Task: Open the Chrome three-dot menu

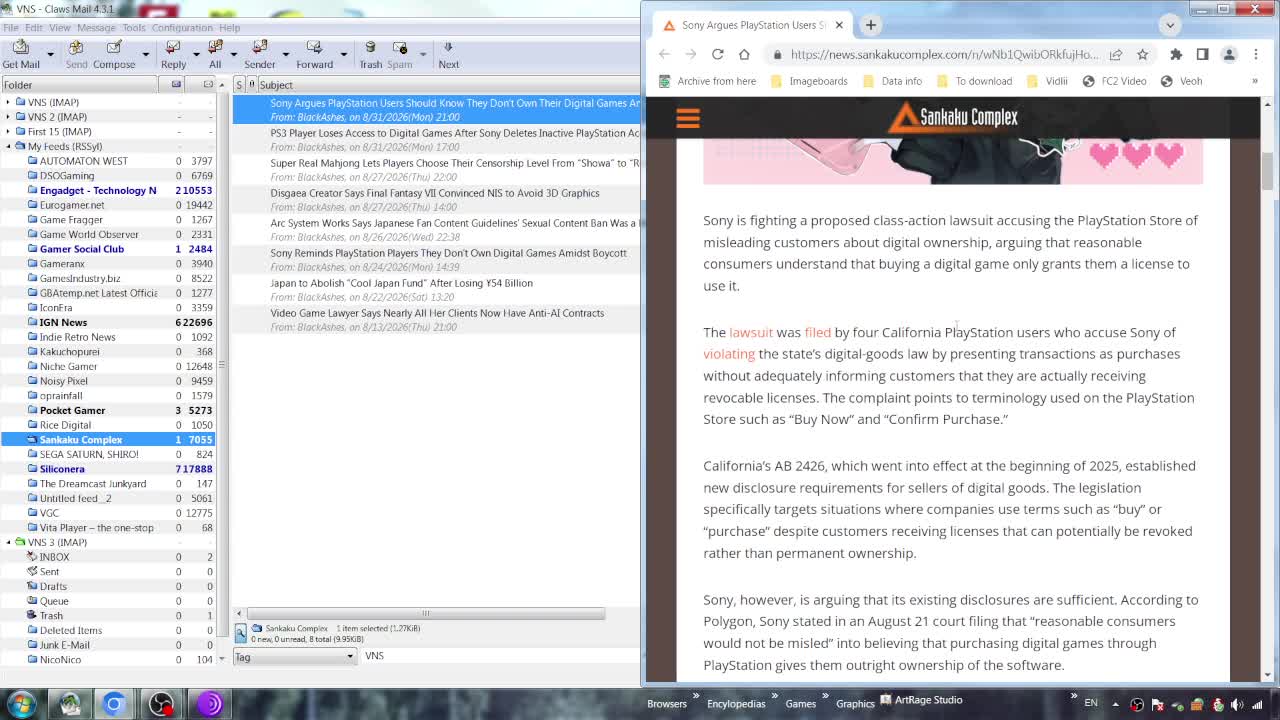Action: [x=1256, y=54]
